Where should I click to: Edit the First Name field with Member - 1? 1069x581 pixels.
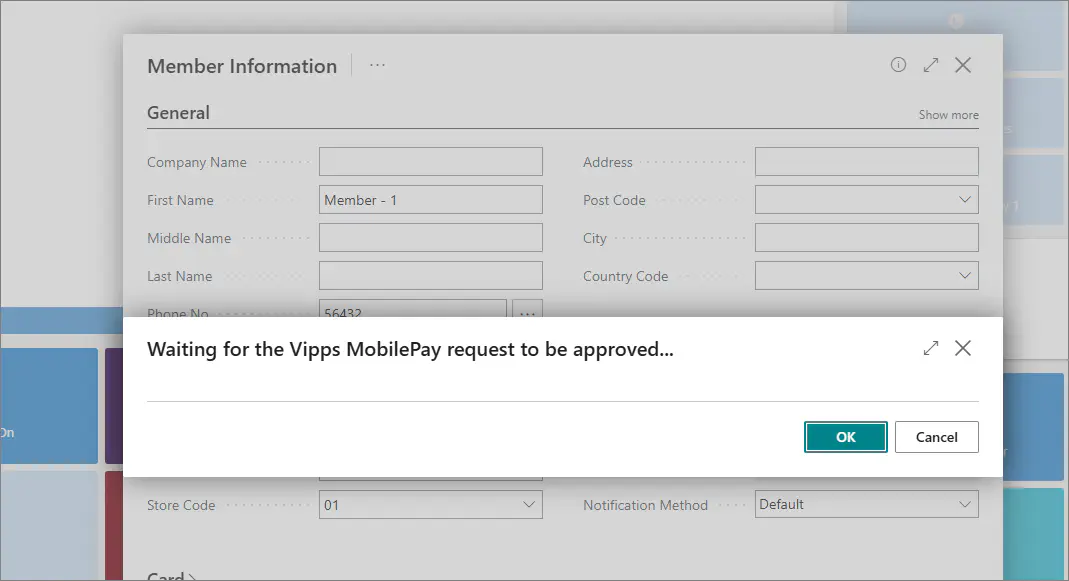431,200
